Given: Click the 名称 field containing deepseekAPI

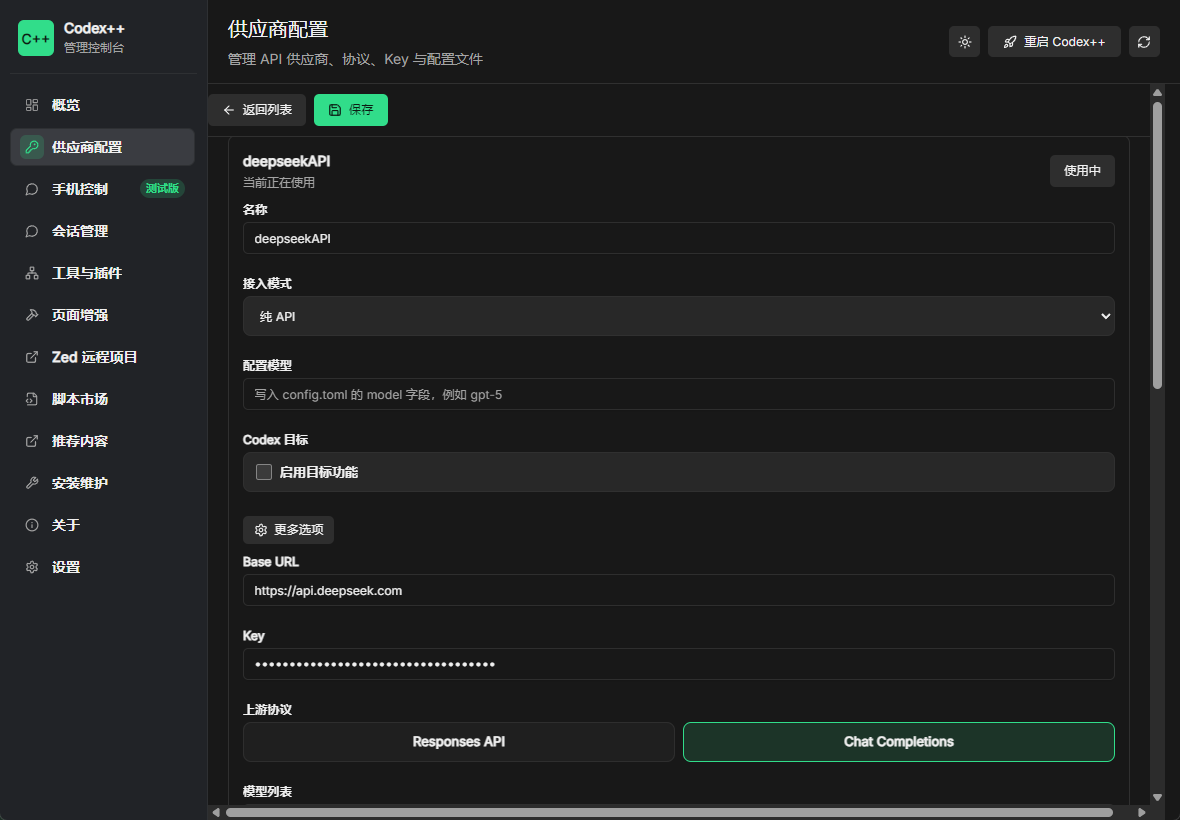Looking at the screenshot, I should pos(678,238).
